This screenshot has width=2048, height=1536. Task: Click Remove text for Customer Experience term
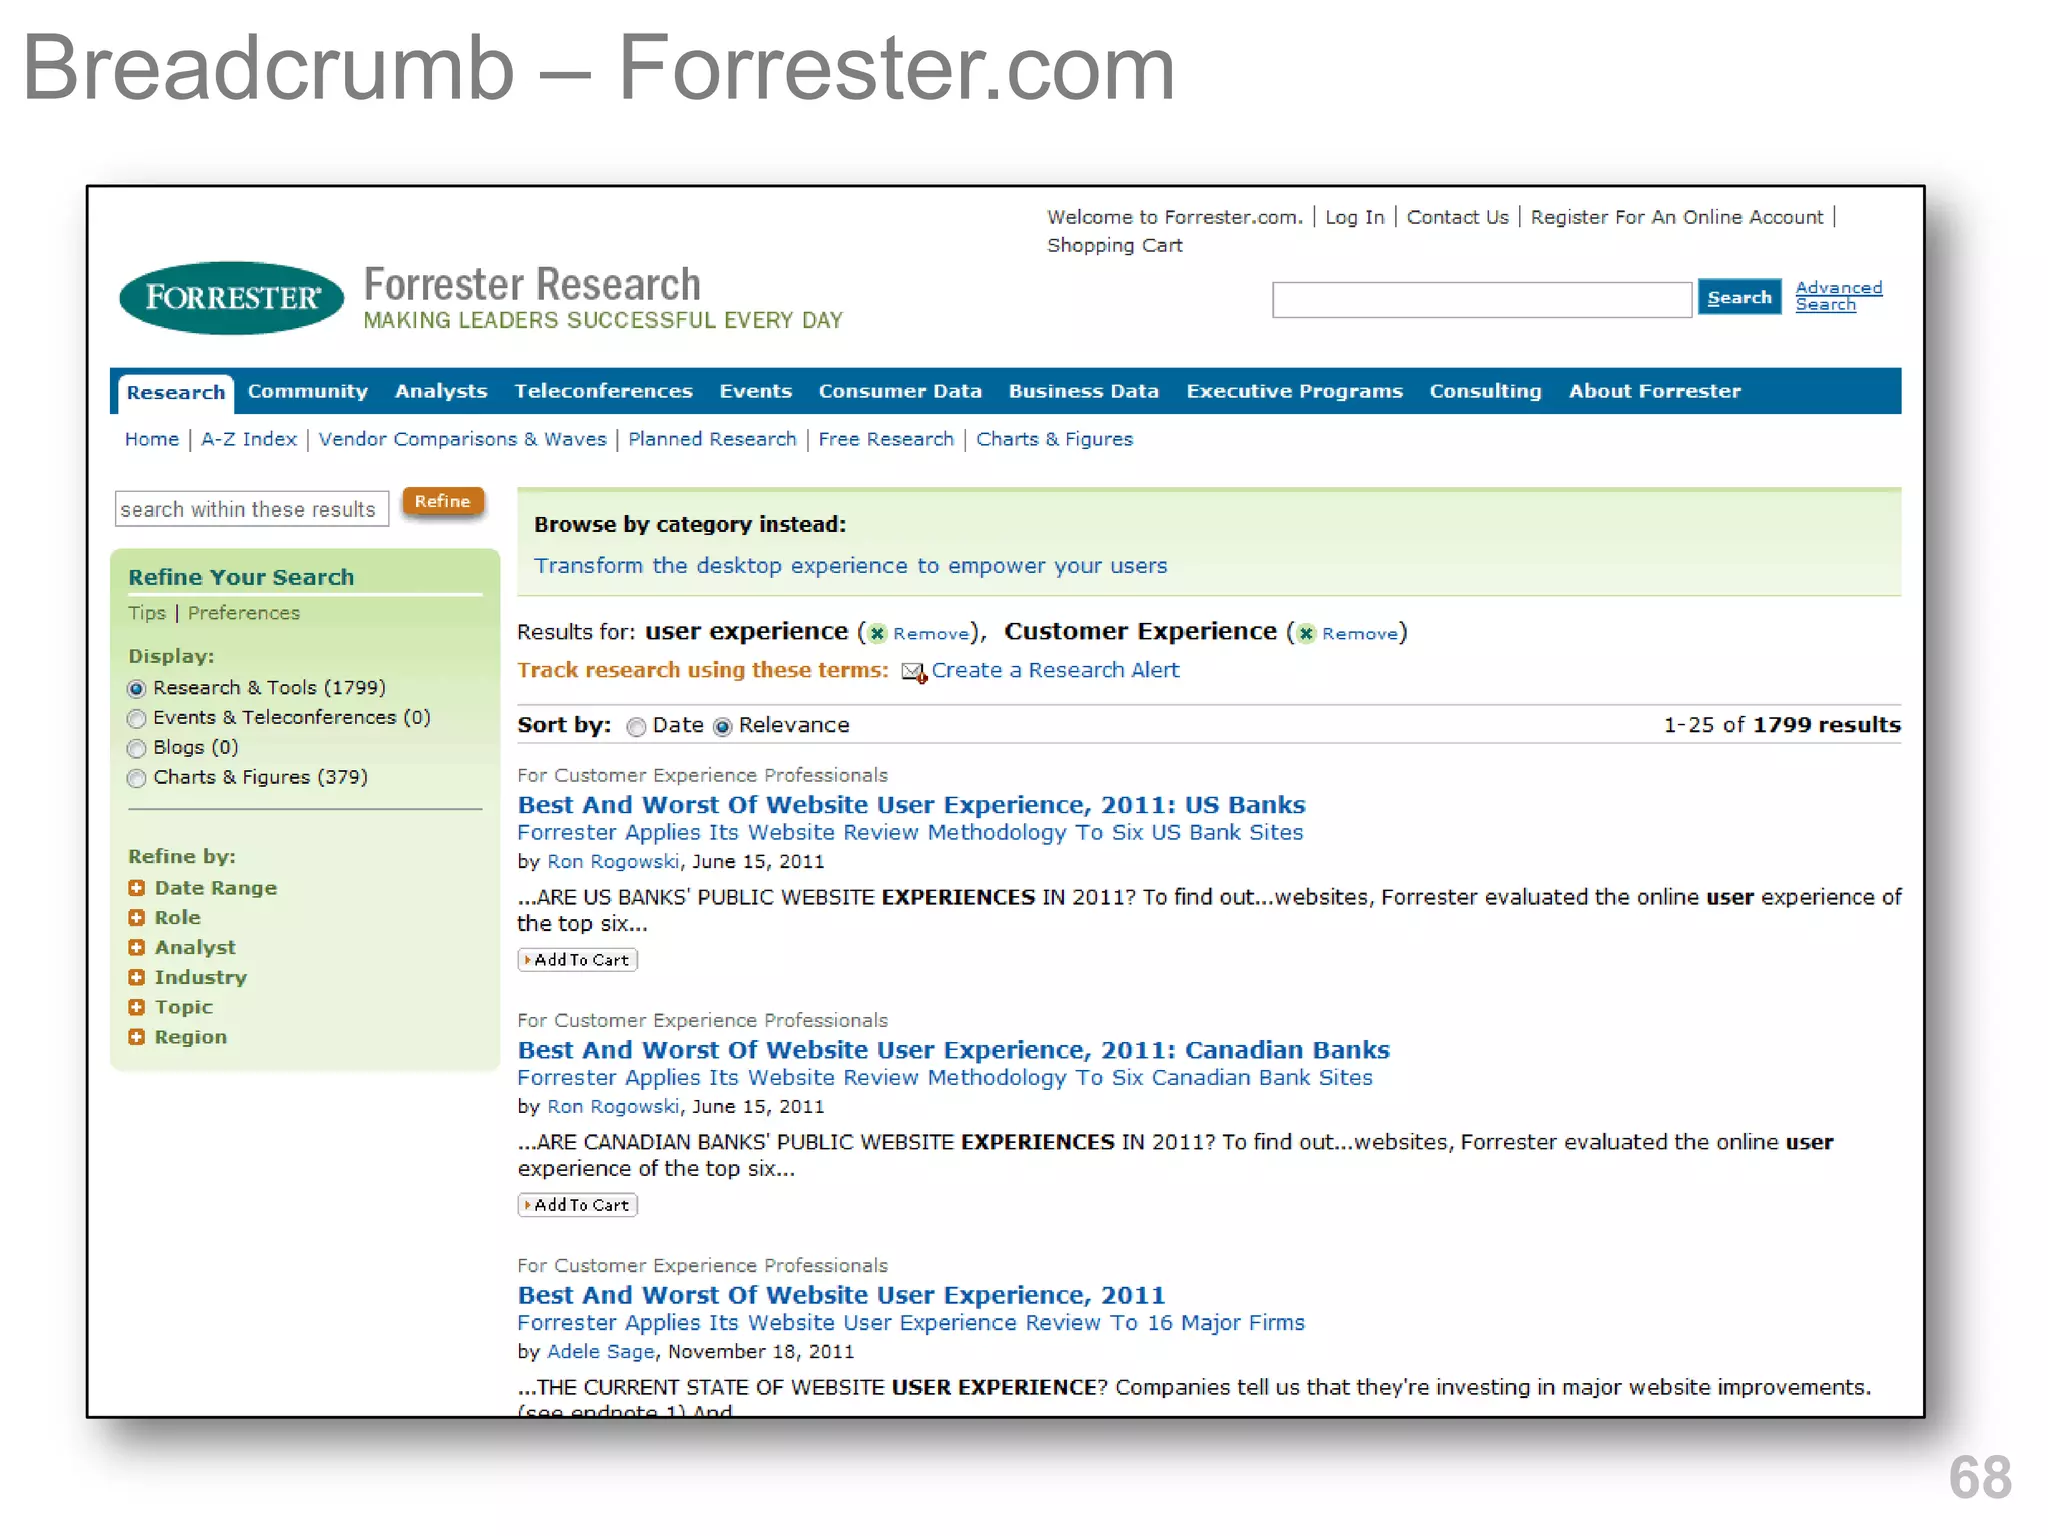(1359, 634)
